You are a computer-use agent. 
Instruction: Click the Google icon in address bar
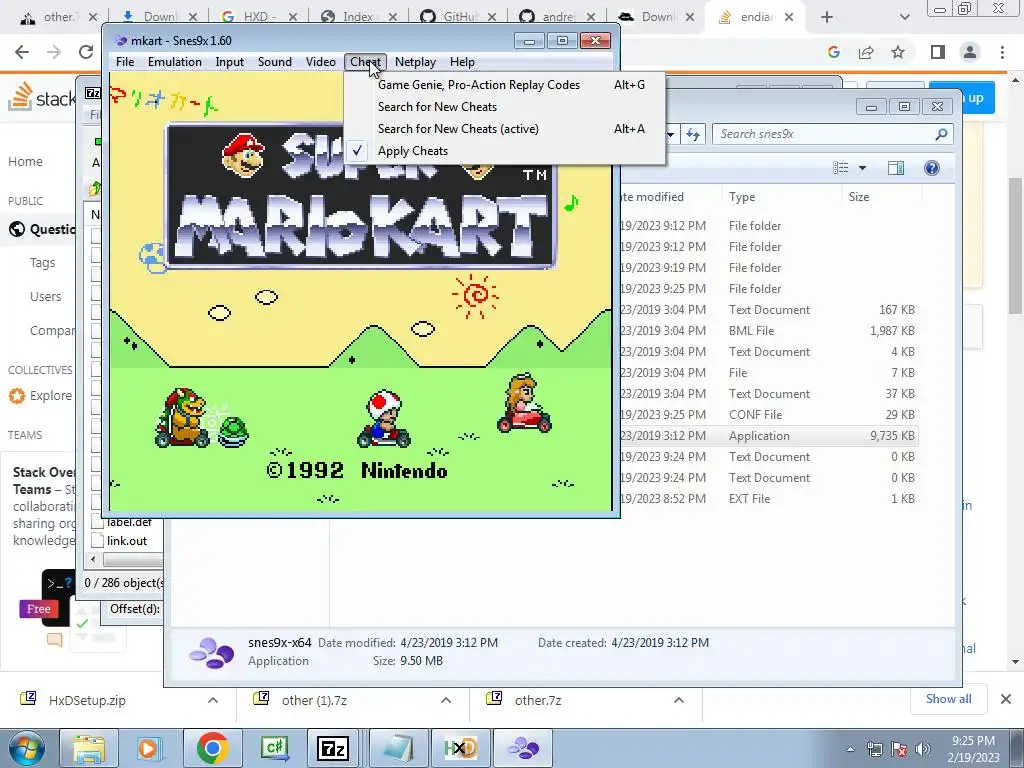coord(833,52)
